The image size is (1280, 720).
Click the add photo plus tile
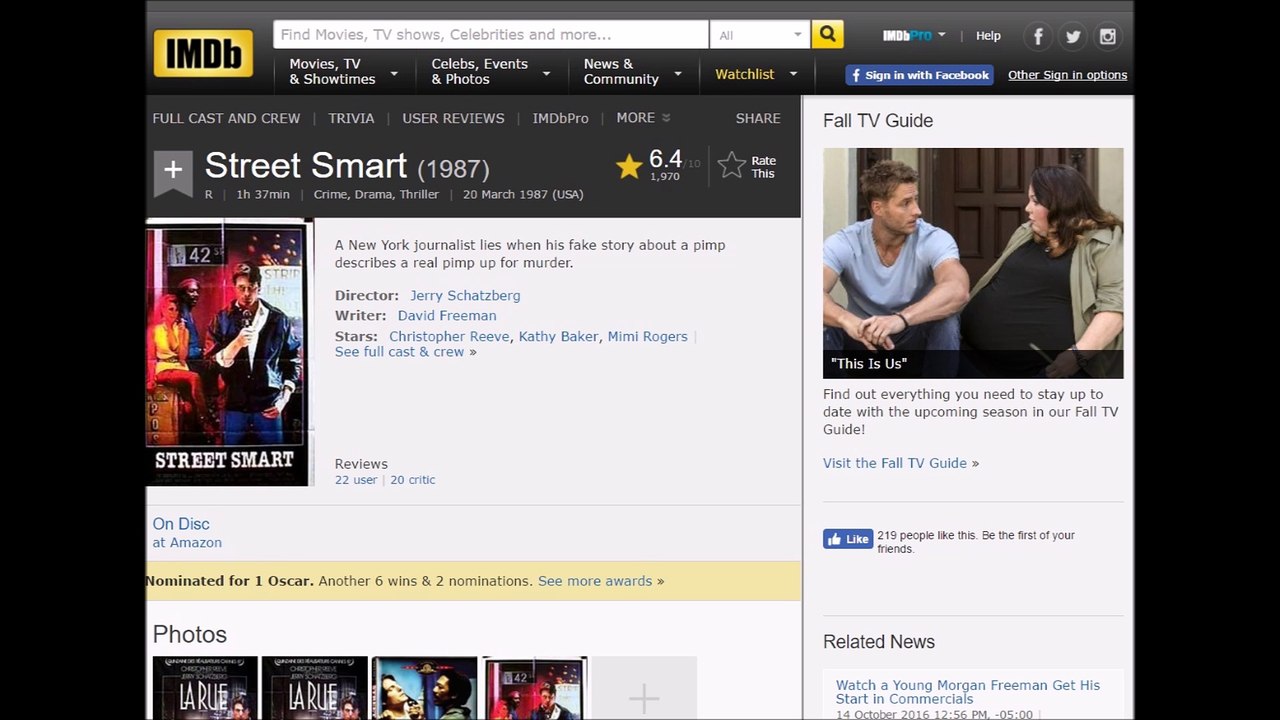tap(644, 688)
